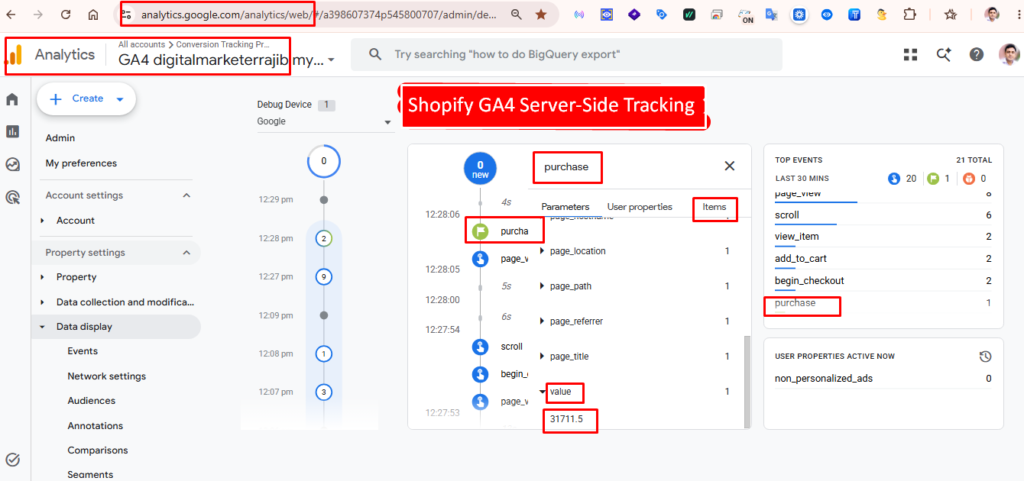Open Network settings under Data display
This screenshot has height=481, width=1024.
[x=106, y=377]
